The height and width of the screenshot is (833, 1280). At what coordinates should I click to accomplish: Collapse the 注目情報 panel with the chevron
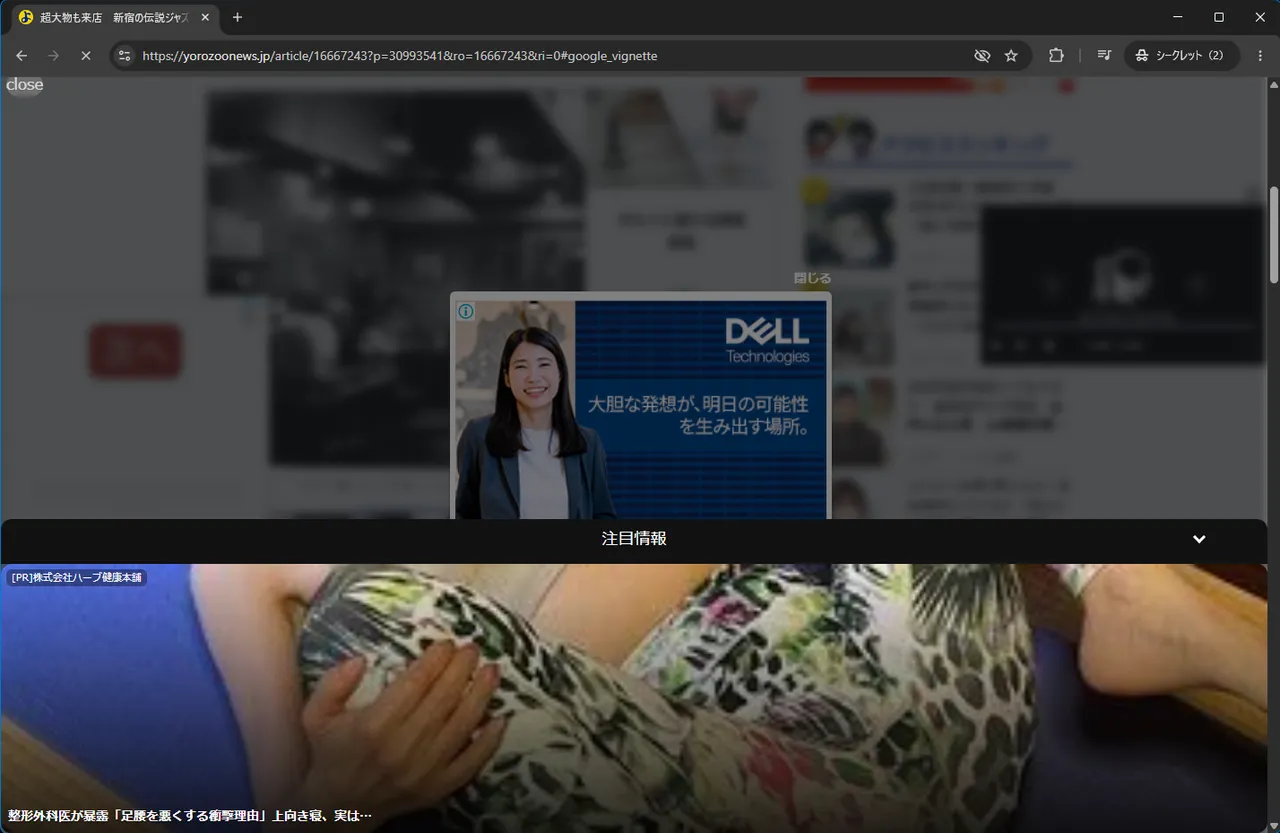(x=1199, y=539)
